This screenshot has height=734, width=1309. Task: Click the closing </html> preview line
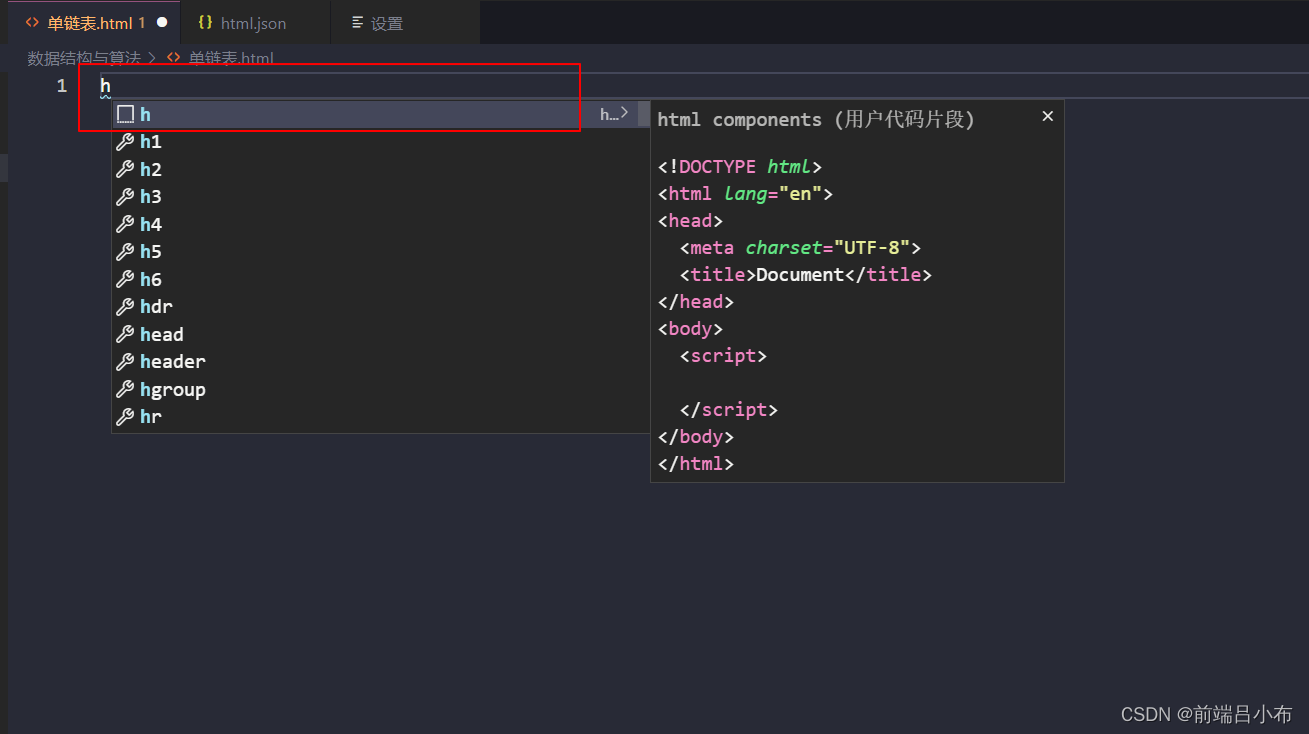[696, 464]
